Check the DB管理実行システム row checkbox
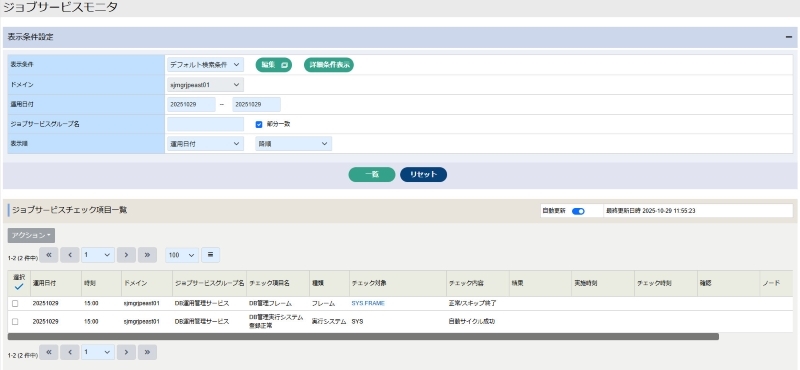 click(x=15, y=322)
